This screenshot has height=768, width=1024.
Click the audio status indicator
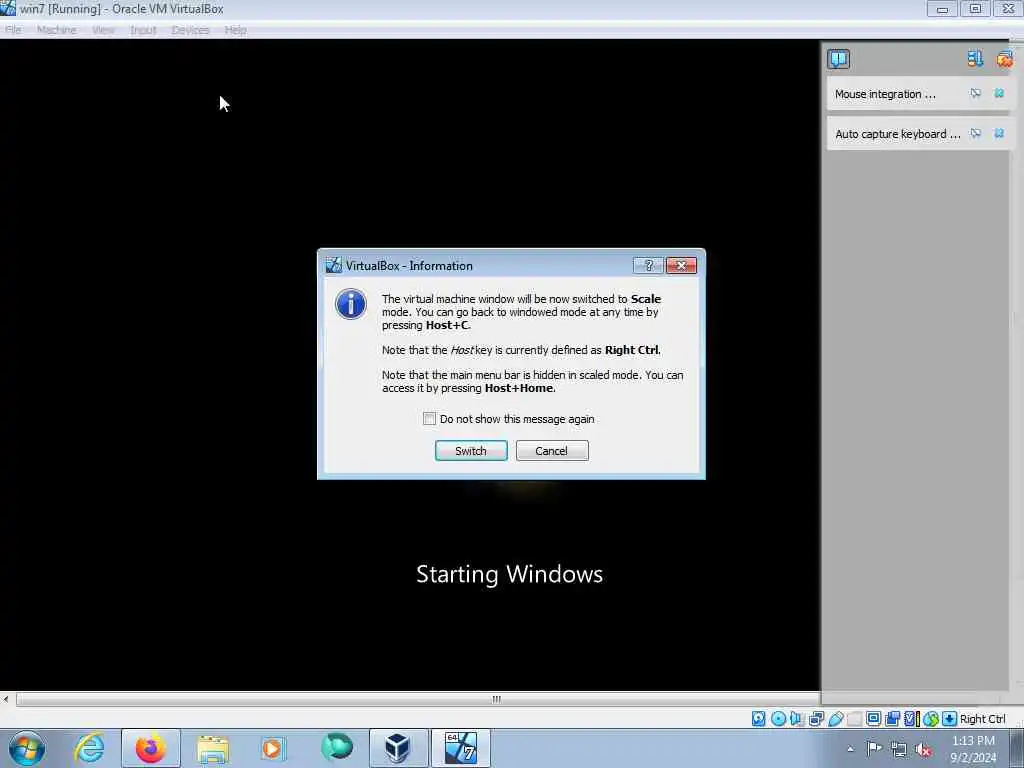click(797, 718)
